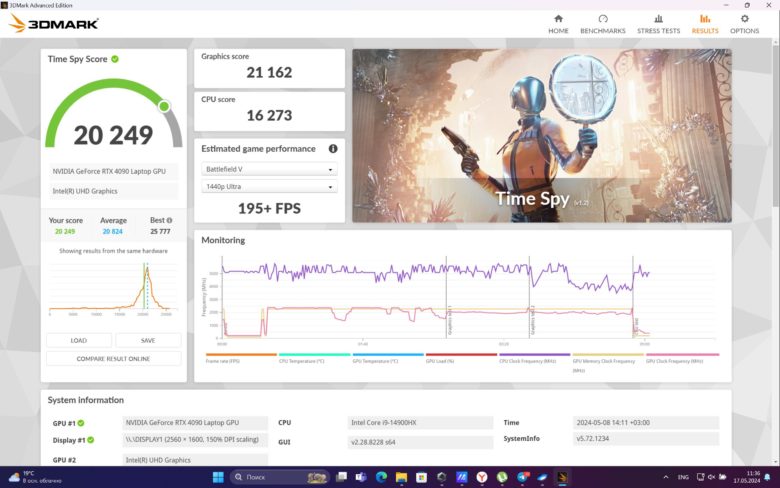Launch Microsoft Edge from the taskbar
This screenshot has height=488, width=780.
pos(382,478)
